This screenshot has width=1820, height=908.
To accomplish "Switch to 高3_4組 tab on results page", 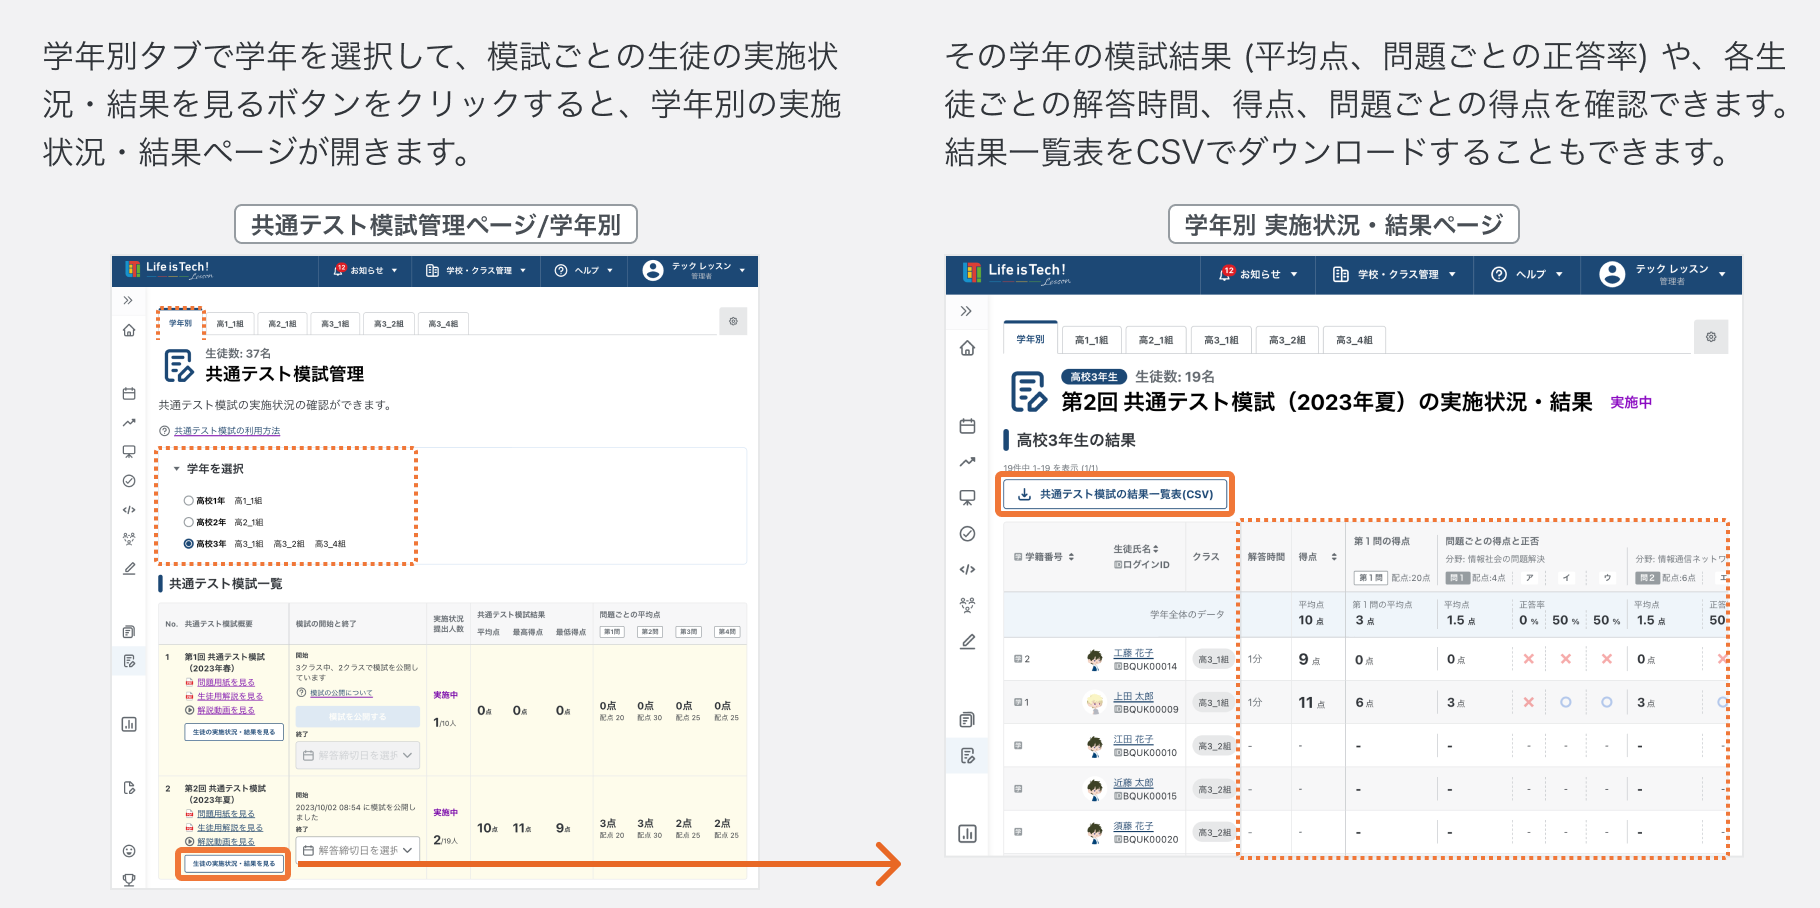I will (1354, 340).
